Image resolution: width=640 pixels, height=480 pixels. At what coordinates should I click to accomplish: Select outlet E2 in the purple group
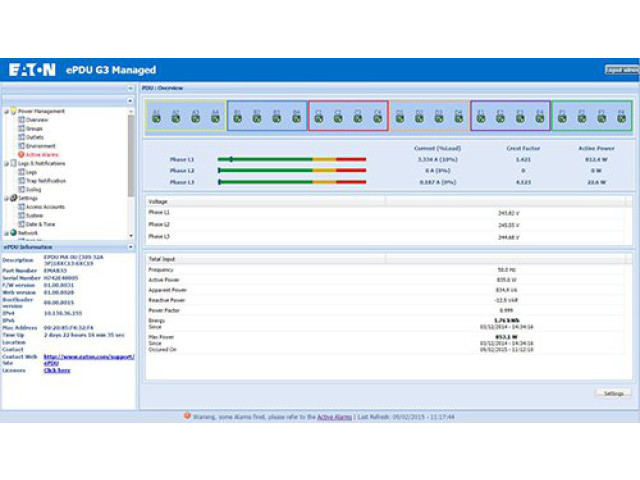(500, 118)
